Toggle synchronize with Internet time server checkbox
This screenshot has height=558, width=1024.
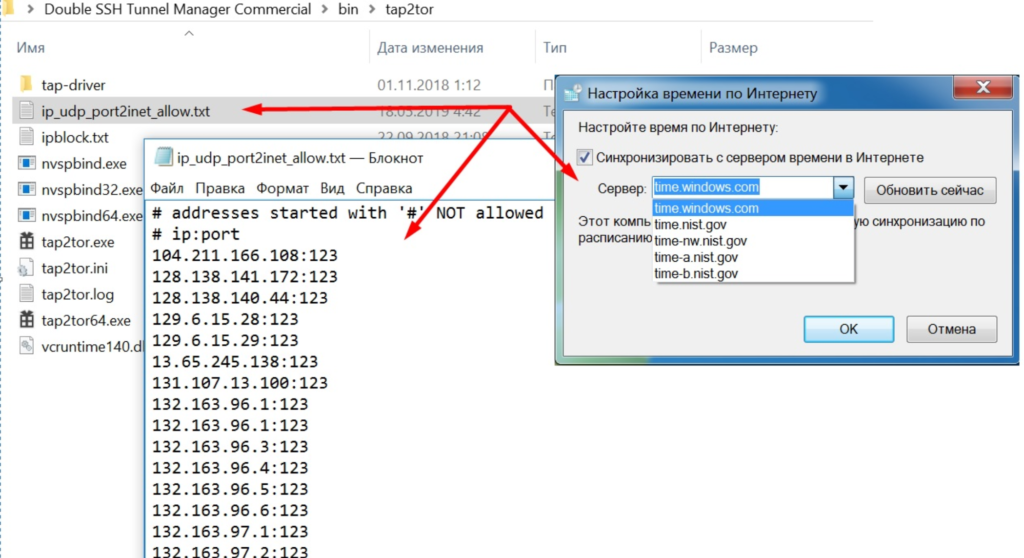(x=585, y=157)
